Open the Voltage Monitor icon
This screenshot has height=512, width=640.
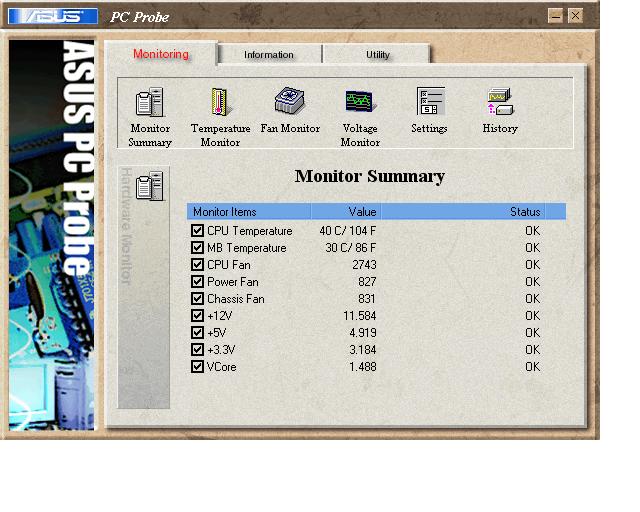click(360, 101)
